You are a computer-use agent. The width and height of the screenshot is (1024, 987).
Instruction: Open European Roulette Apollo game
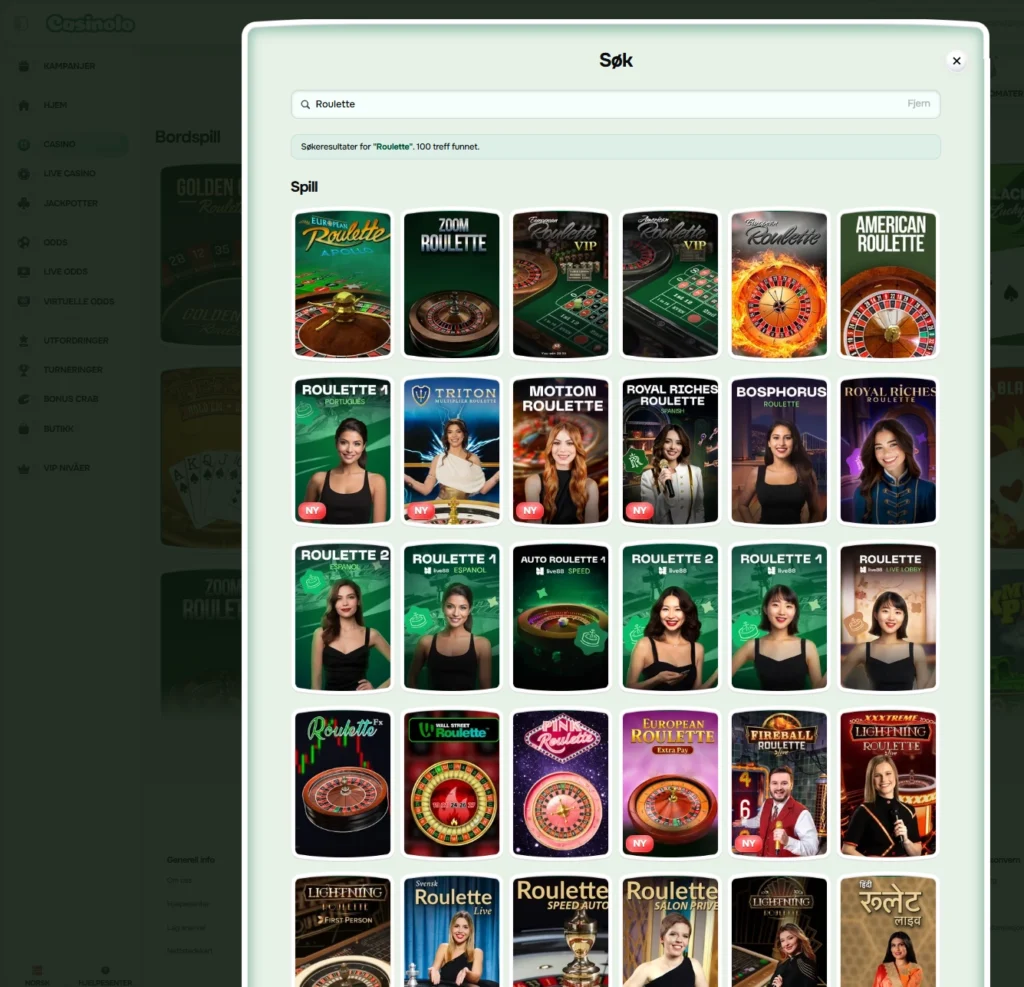(343, 283)
